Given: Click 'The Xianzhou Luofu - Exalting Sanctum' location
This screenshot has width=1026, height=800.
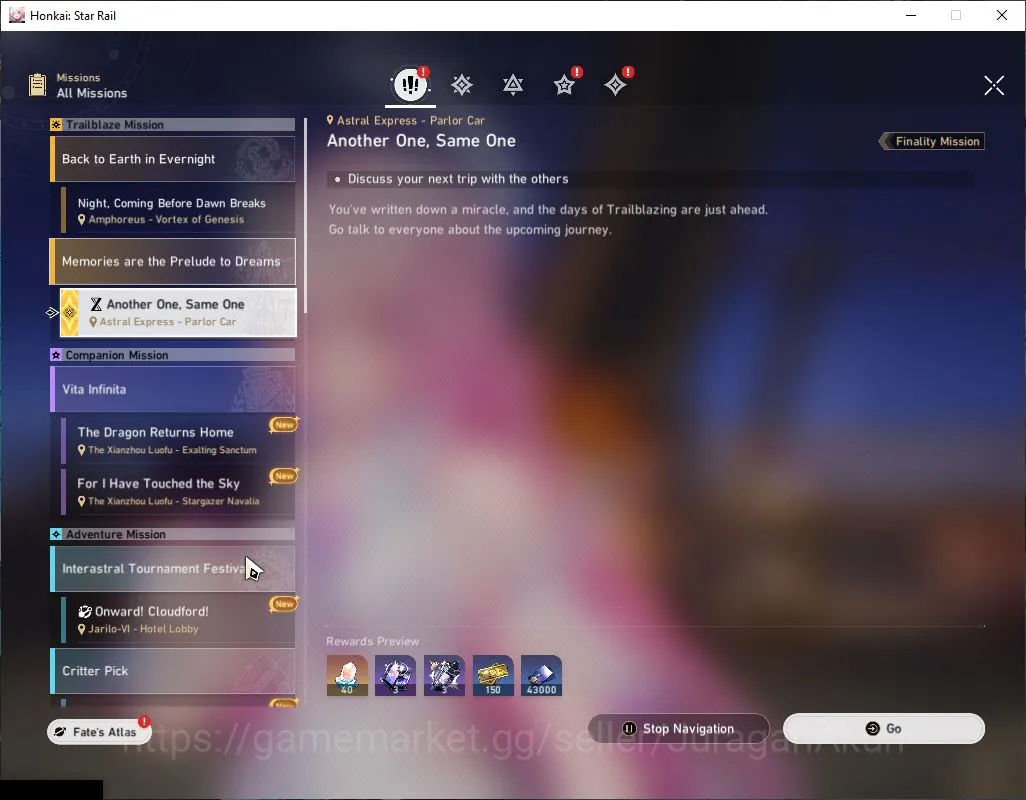Looking at the screenshot, I should click(172, 450).
